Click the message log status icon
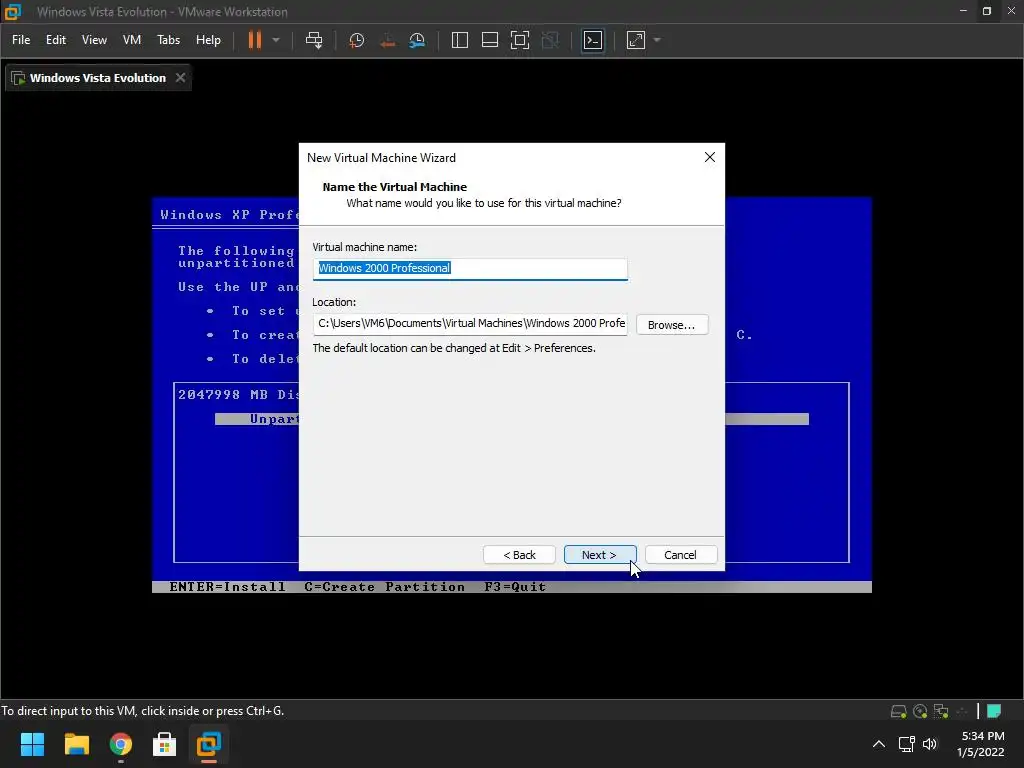Image resolution: width=1024 pixels, height=768 pixels. 995,711
